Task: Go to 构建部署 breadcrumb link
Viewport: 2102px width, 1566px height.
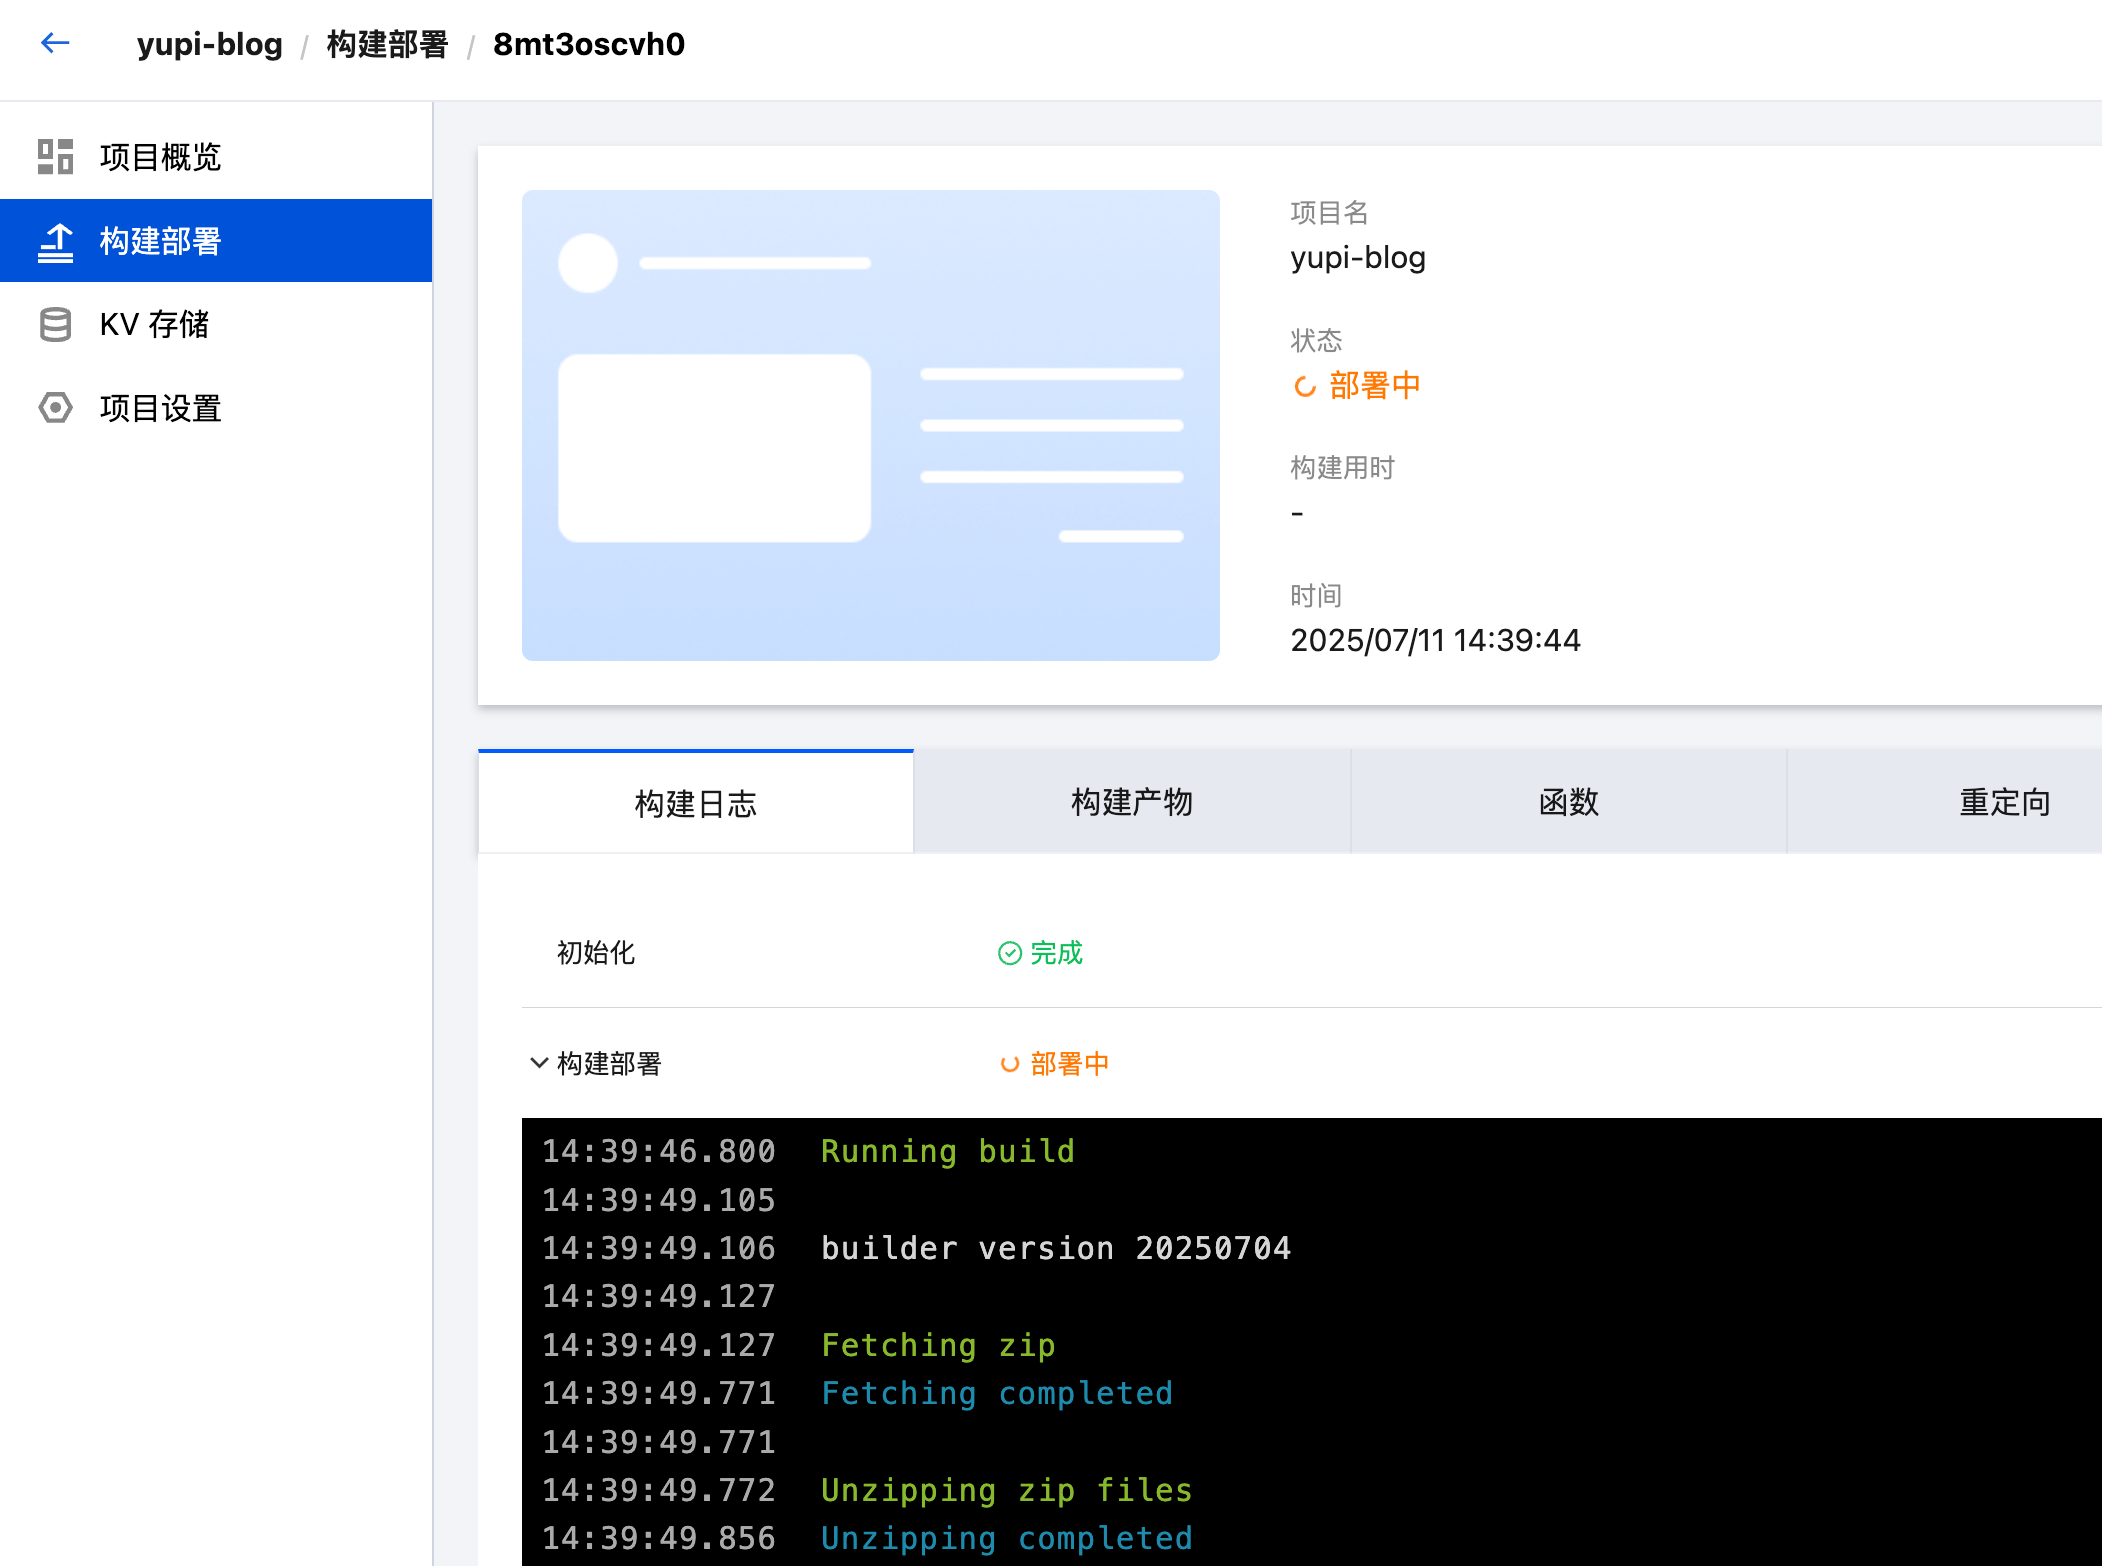Action: [387, 44]
